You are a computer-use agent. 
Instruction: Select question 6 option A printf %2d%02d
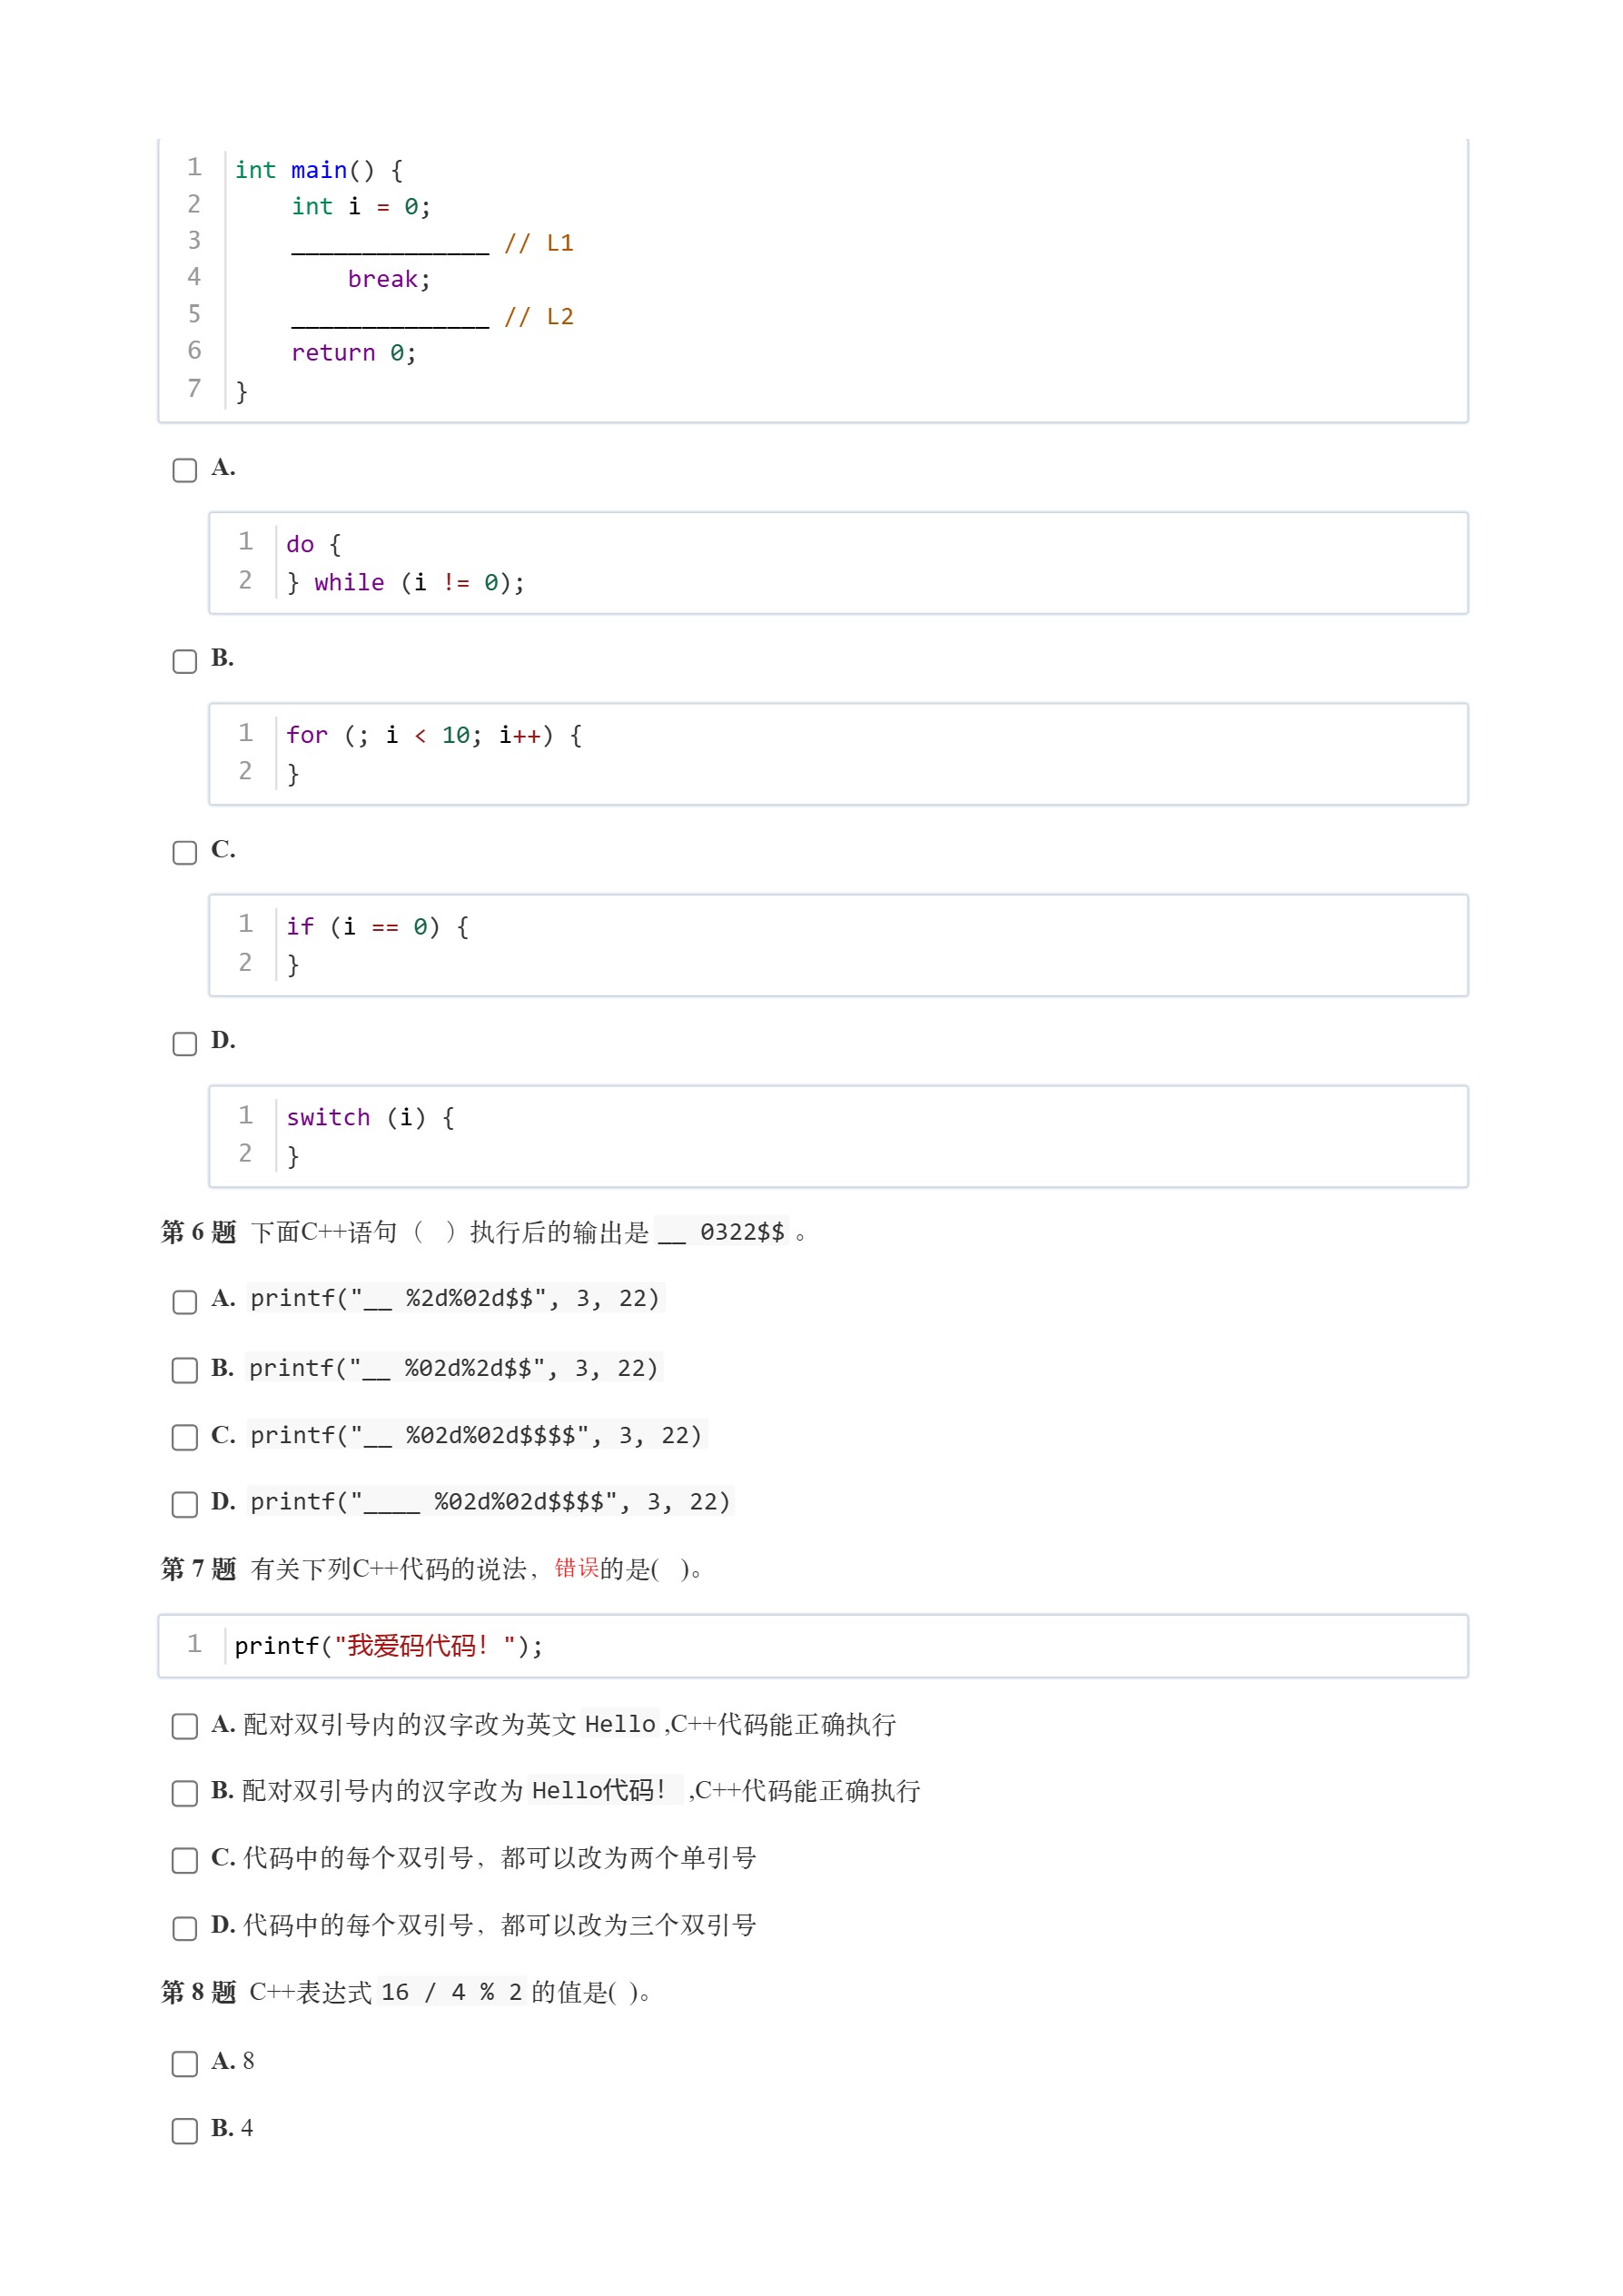click(x=185, y=1301)
